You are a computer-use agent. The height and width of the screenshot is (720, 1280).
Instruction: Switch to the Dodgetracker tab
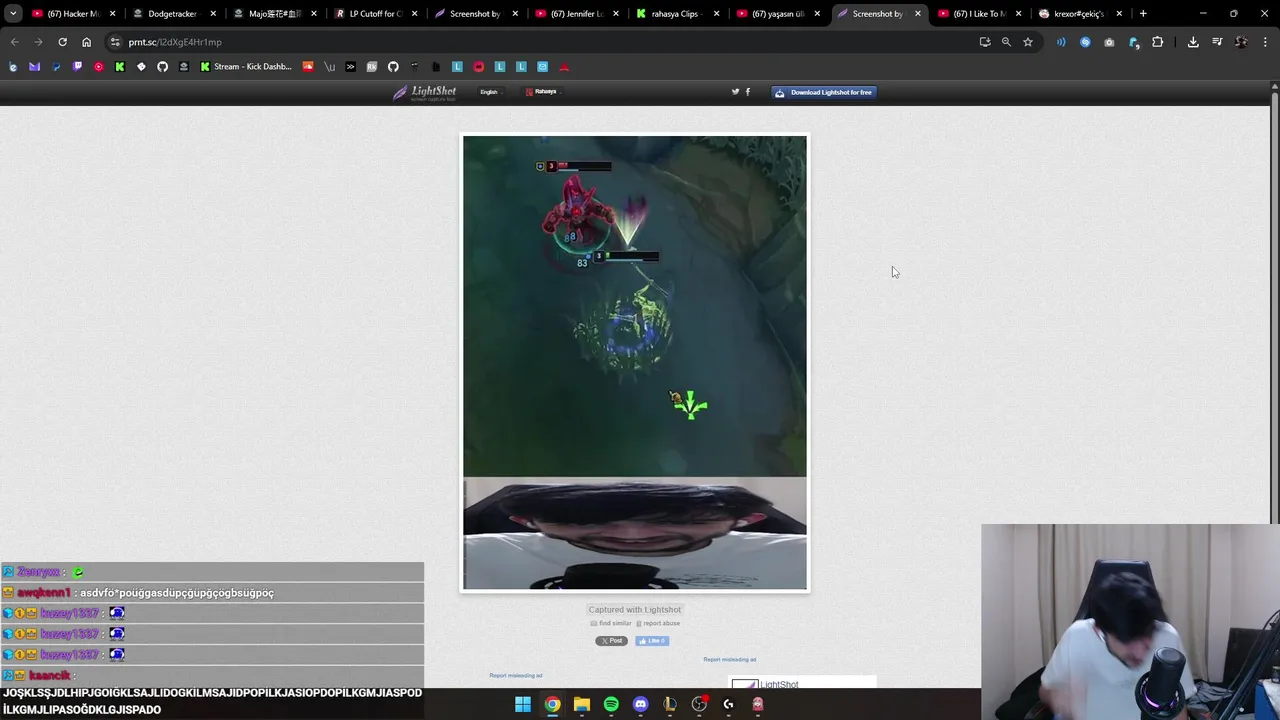pos(174,14)
